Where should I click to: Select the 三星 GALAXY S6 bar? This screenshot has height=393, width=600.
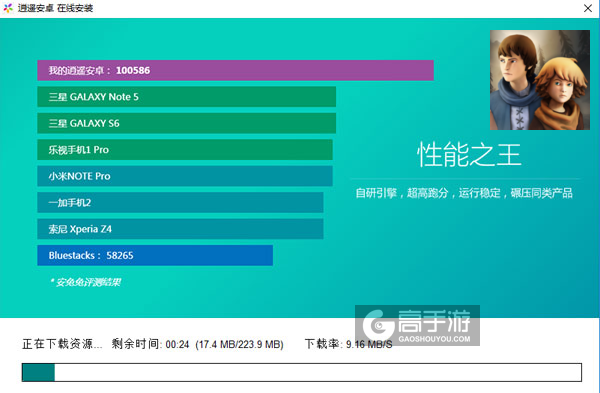tap(186, 123)
